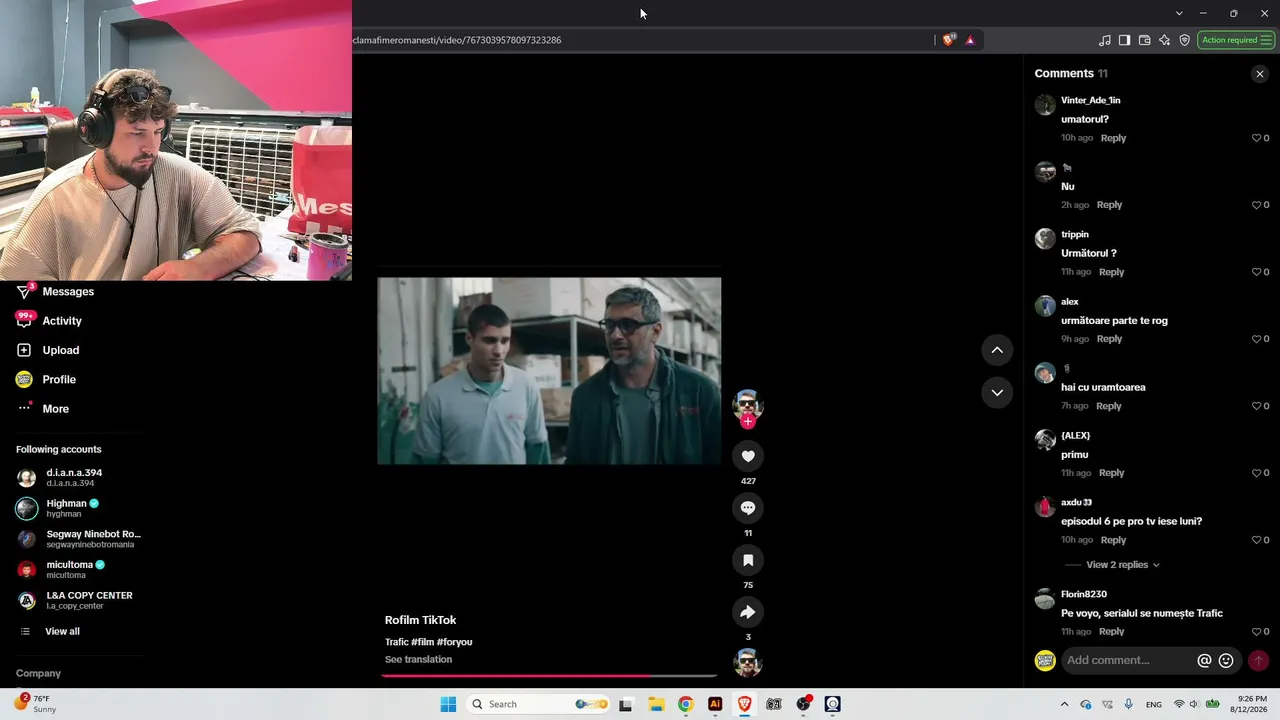Open the video comments bubble icon
The height and width of the screenshot is (720, 1280).
pos(747,508)
